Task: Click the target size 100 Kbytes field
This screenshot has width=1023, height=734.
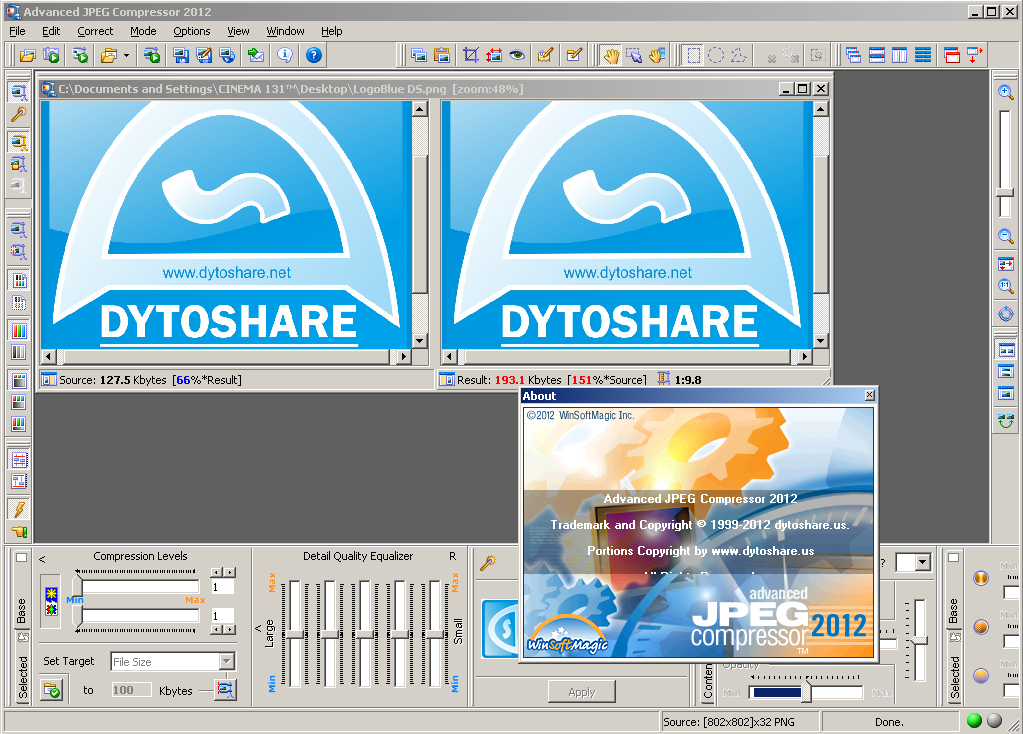Action: tap(130, 690)
